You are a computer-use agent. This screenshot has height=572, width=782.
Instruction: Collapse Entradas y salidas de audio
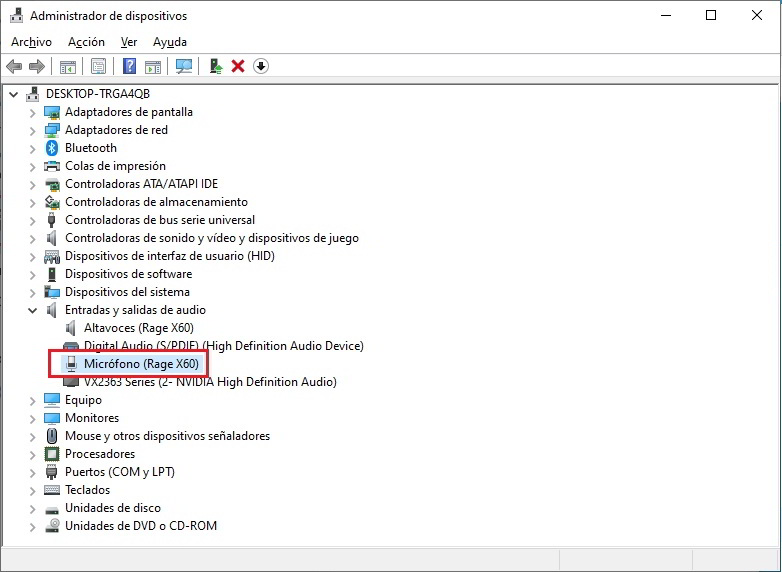point(32,310)
